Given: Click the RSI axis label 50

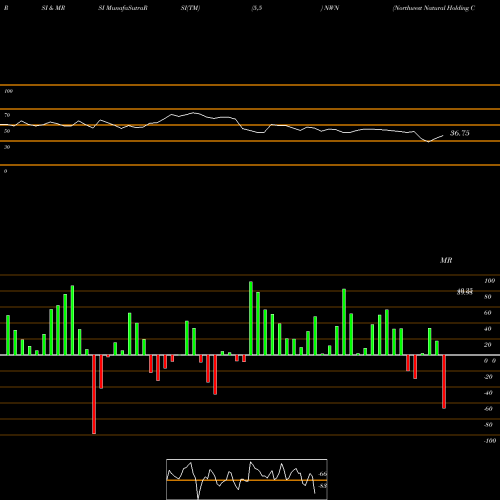Looking at the screenshot, I should pos(7,131).
